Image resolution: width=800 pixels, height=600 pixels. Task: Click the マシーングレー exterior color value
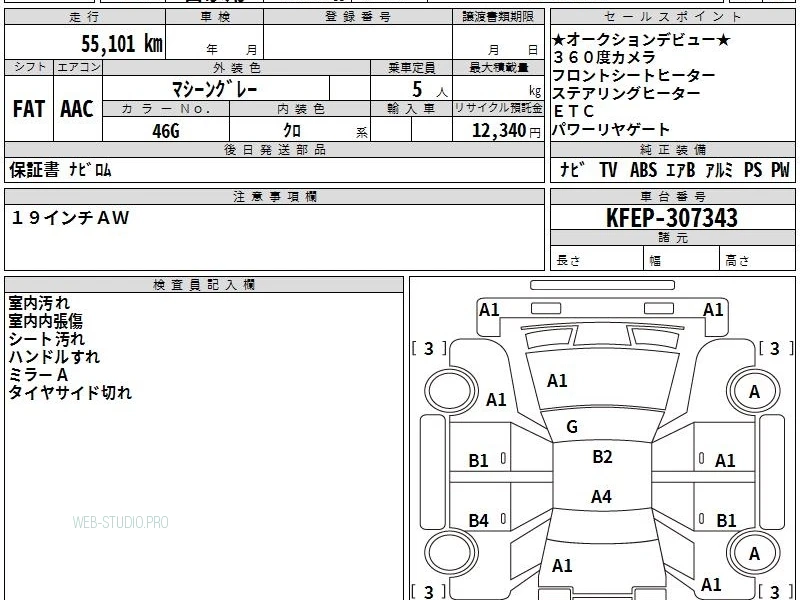215,89
